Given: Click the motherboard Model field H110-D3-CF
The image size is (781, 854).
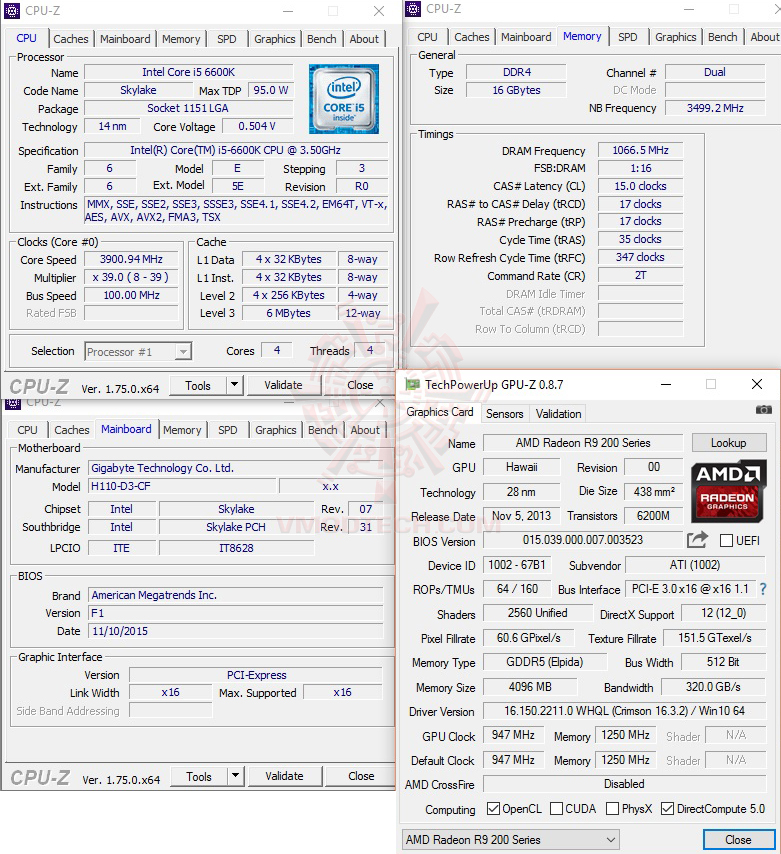Looking at the screenshot, I should pyautogui.click(x=182, y=486).
